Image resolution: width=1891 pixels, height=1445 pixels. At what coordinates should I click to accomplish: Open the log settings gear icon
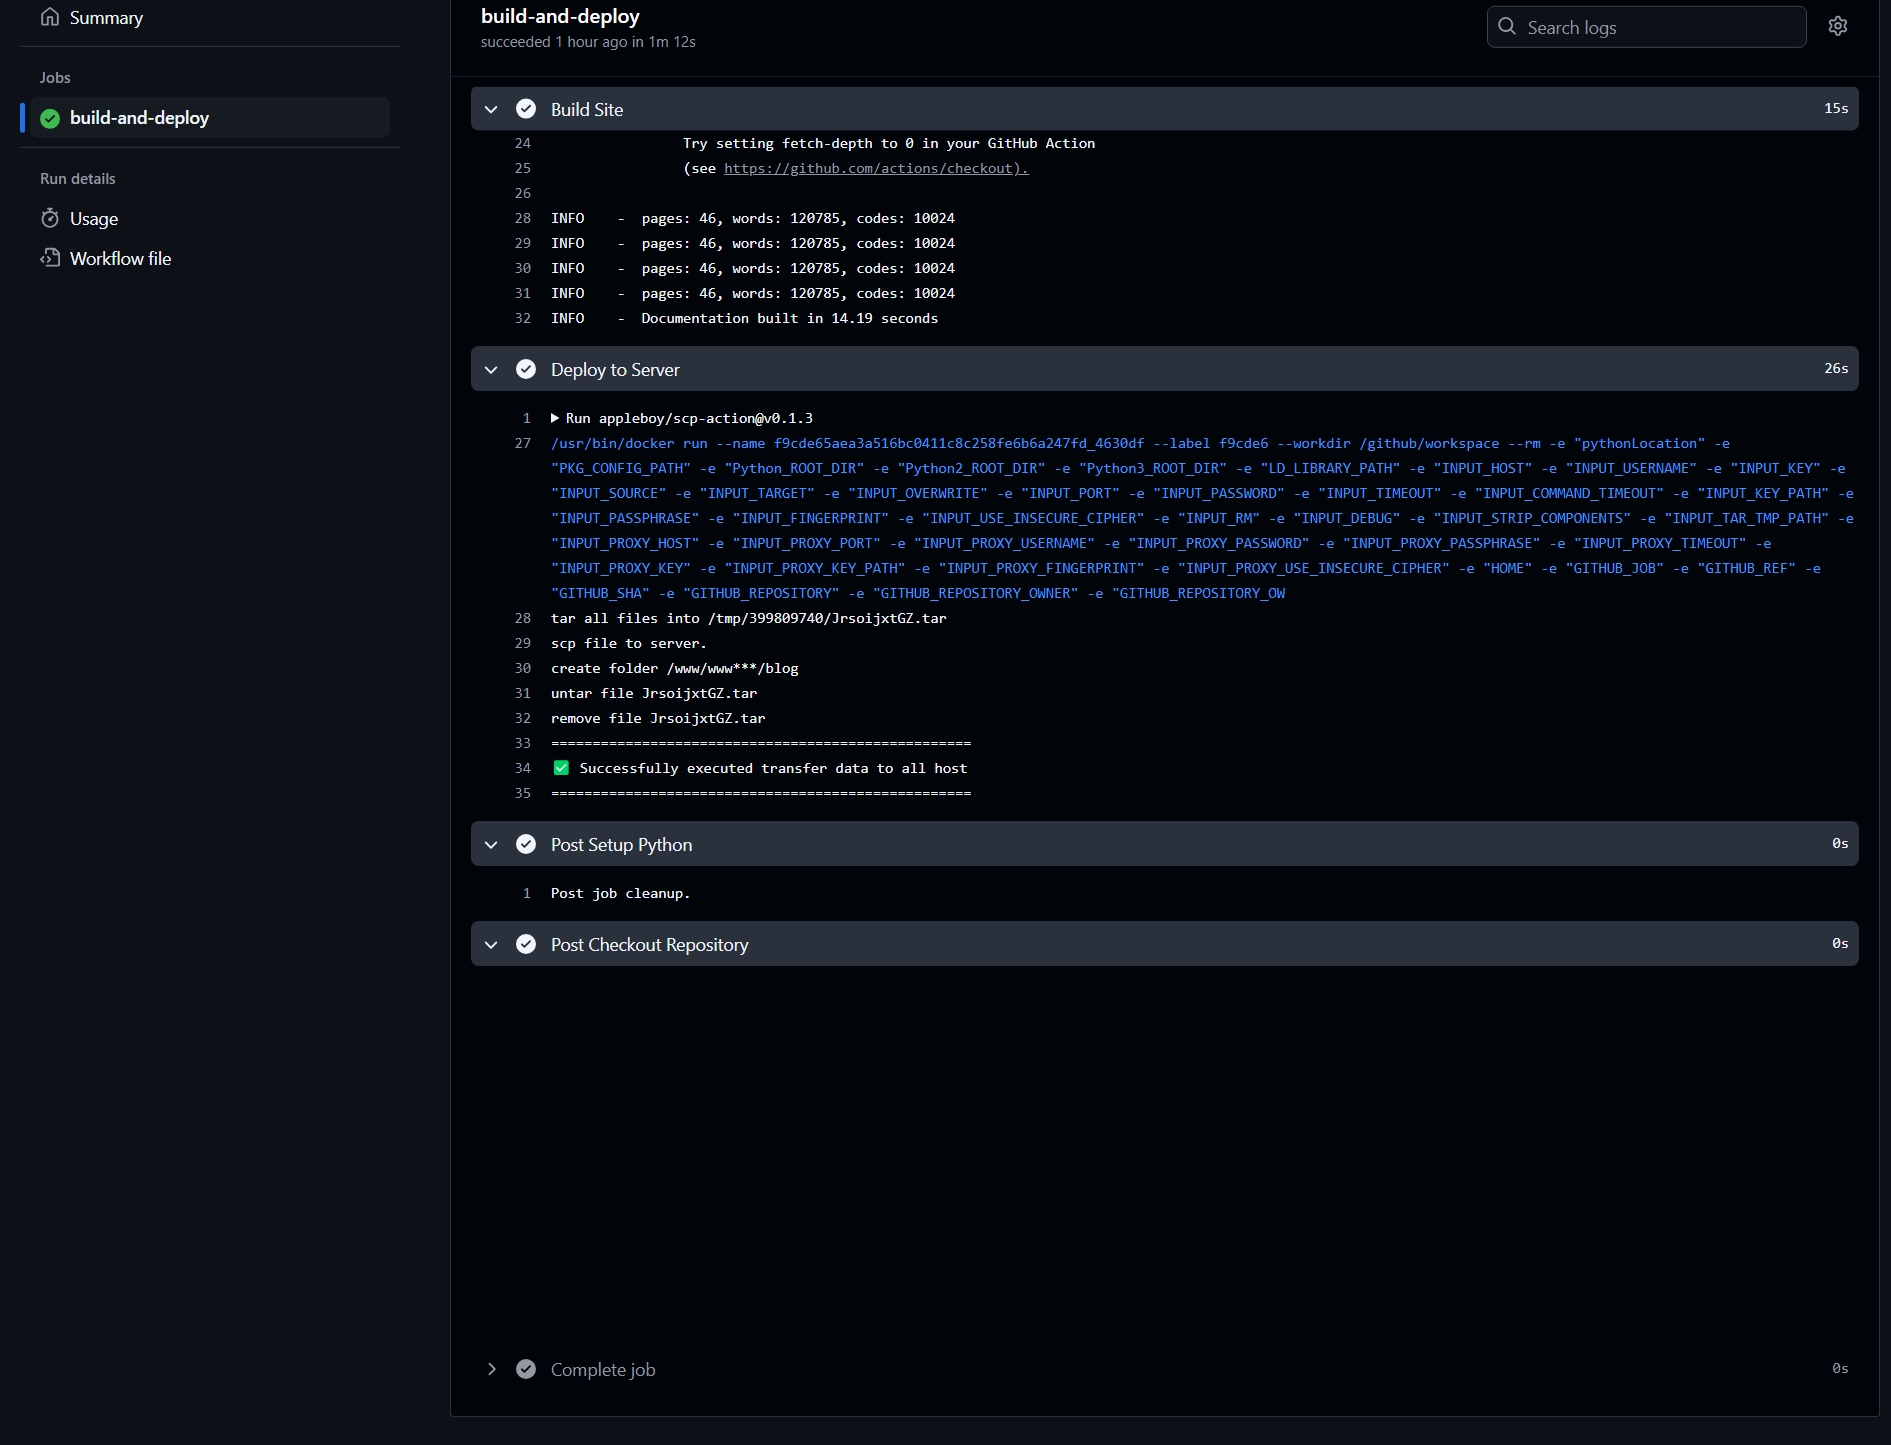[1837, 27]
